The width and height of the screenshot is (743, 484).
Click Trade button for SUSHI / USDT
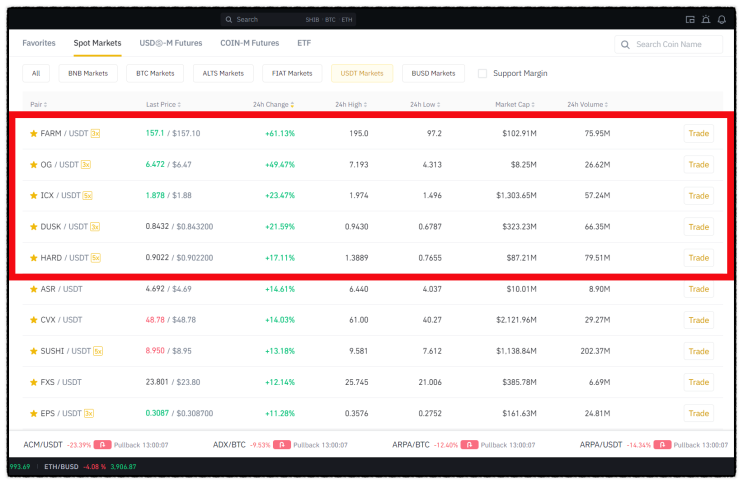click(x=698, y=351)
